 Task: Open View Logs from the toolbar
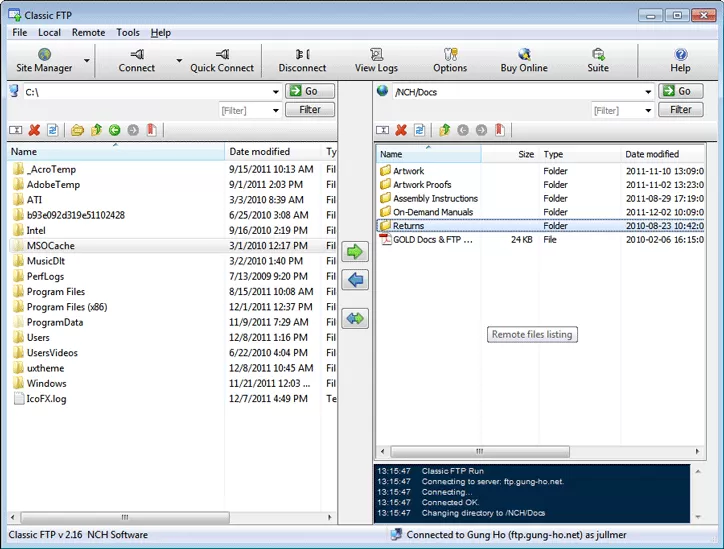click(x=376, y=60)
